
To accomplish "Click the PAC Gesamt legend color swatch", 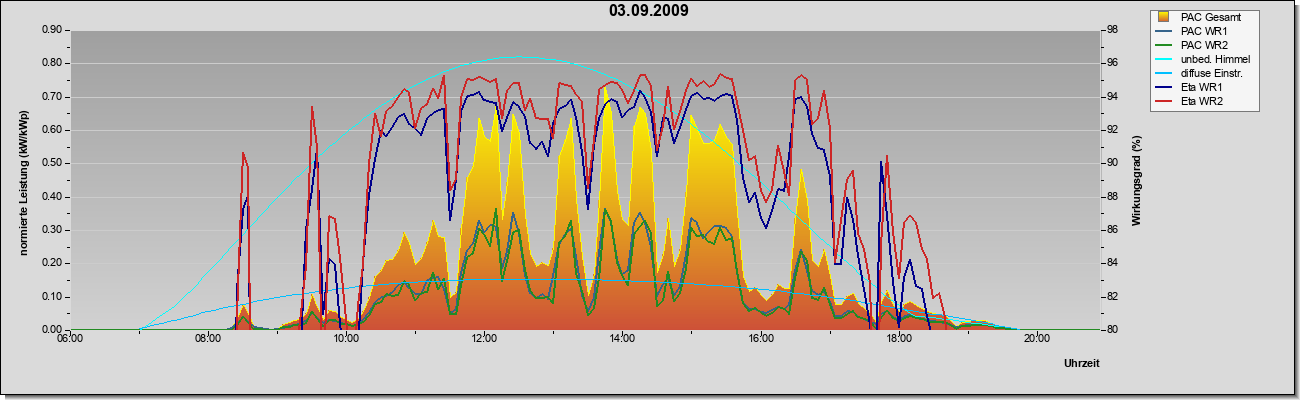I will [1166, 17].
